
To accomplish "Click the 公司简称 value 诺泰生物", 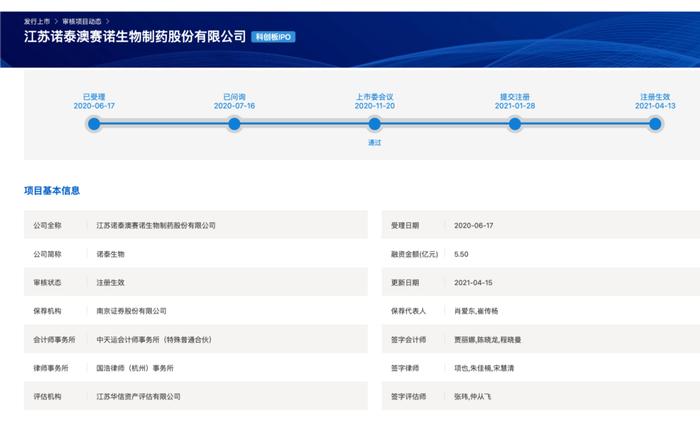I will (x=110, y=254).
